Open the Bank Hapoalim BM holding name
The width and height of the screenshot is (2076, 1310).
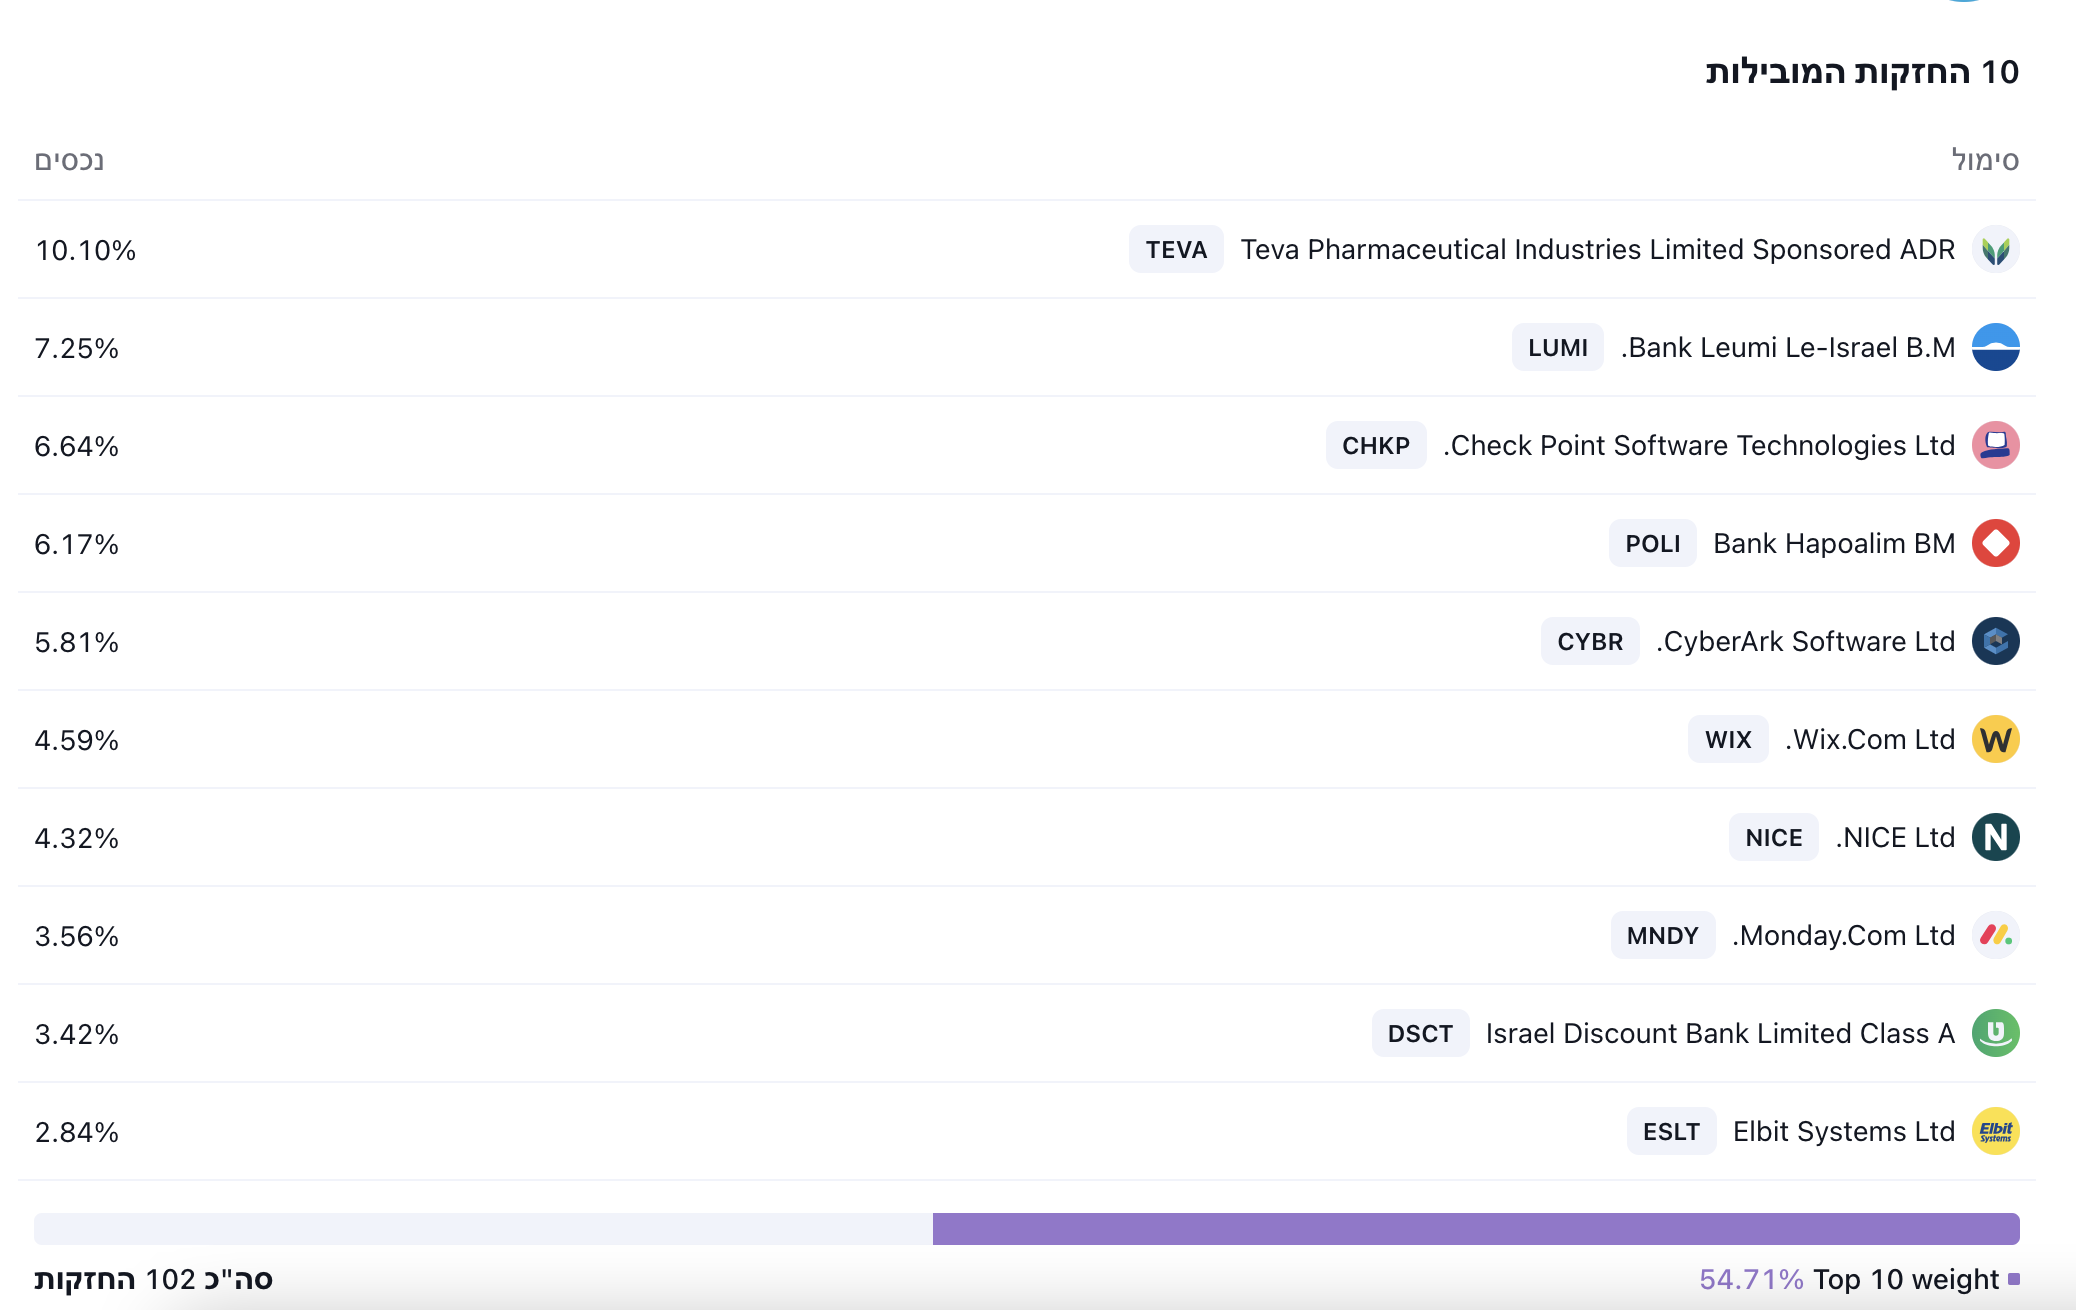point(1833,543)
